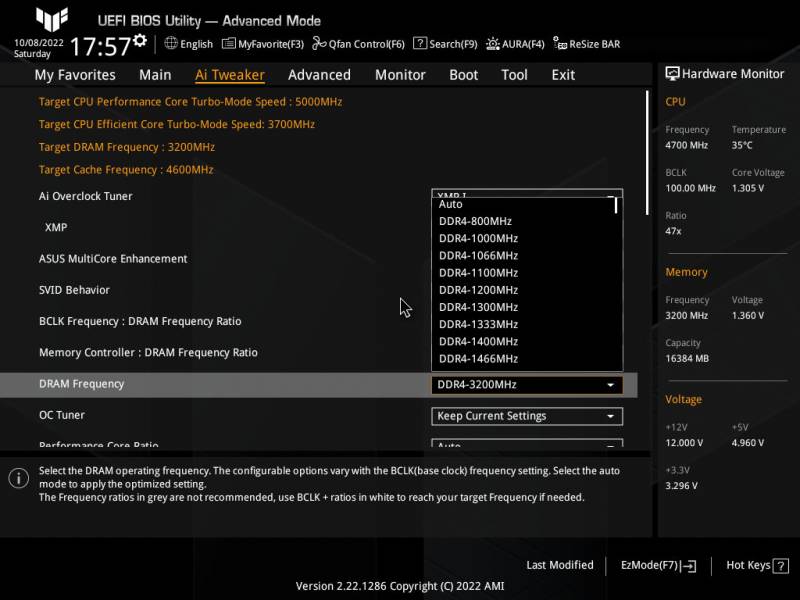Open the MyFavorite(F3) list icon
800x600 pixels.
click(229, 43)
